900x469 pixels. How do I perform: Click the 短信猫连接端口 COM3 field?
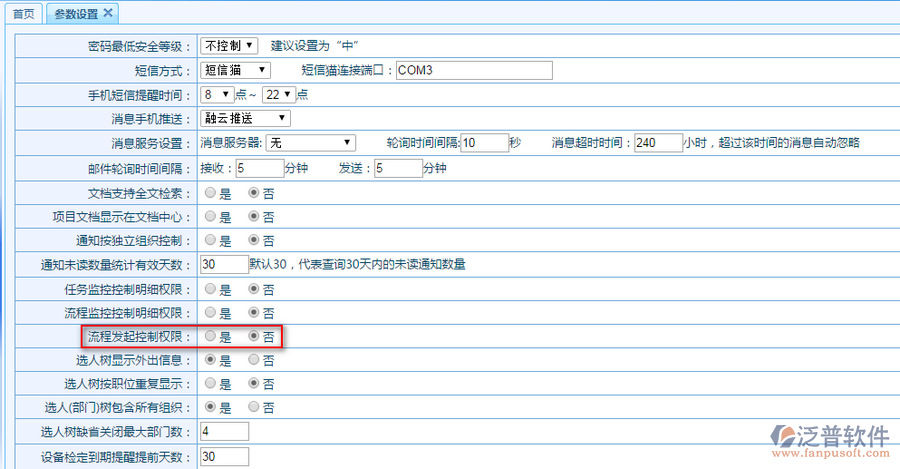tap(474, 70)
